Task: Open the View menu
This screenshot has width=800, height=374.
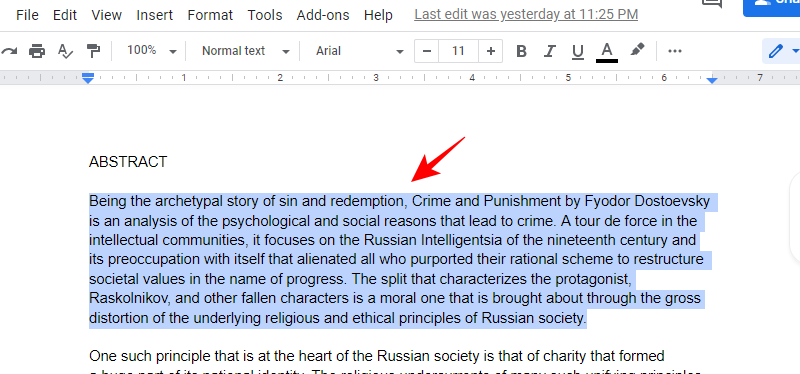Action: 107,15
